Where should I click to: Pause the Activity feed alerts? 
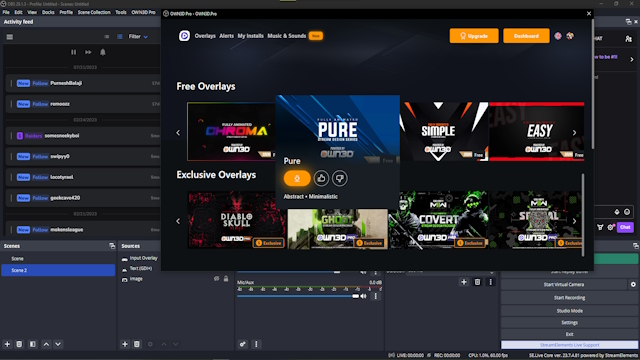tap(73, 52)
